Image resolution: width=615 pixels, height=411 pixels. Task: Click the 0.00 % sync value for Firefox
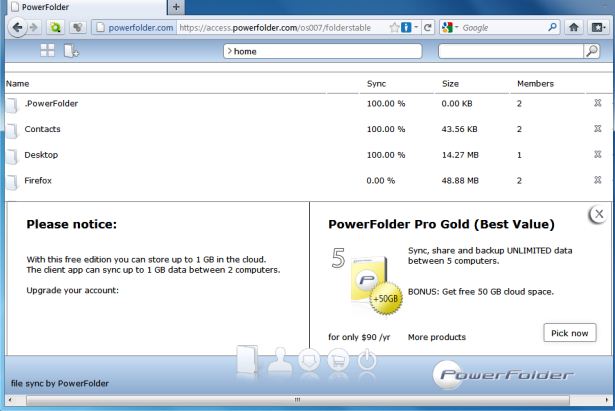380,180
